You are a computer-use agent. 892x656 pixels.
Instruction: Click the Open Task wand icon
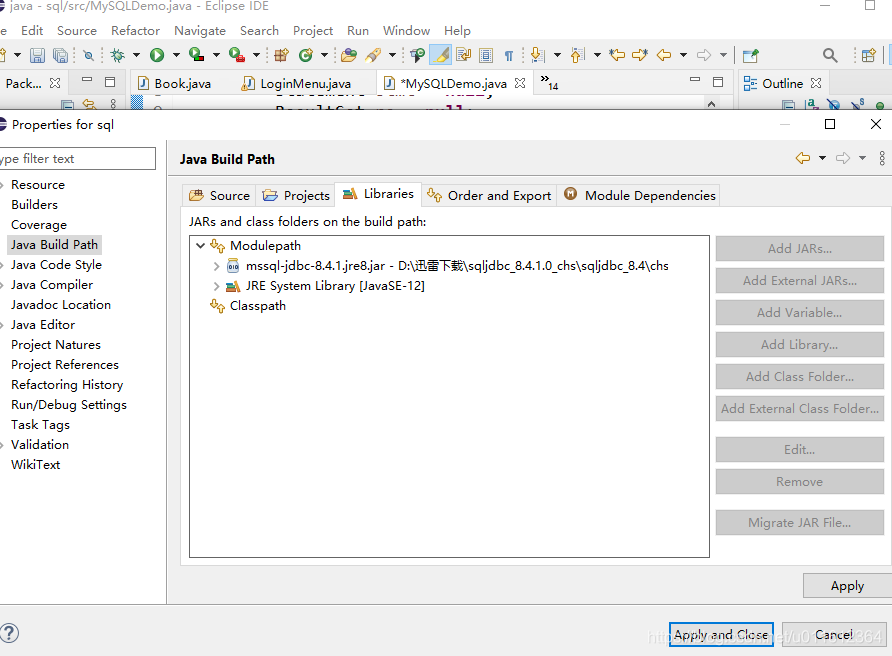[373, 55]
